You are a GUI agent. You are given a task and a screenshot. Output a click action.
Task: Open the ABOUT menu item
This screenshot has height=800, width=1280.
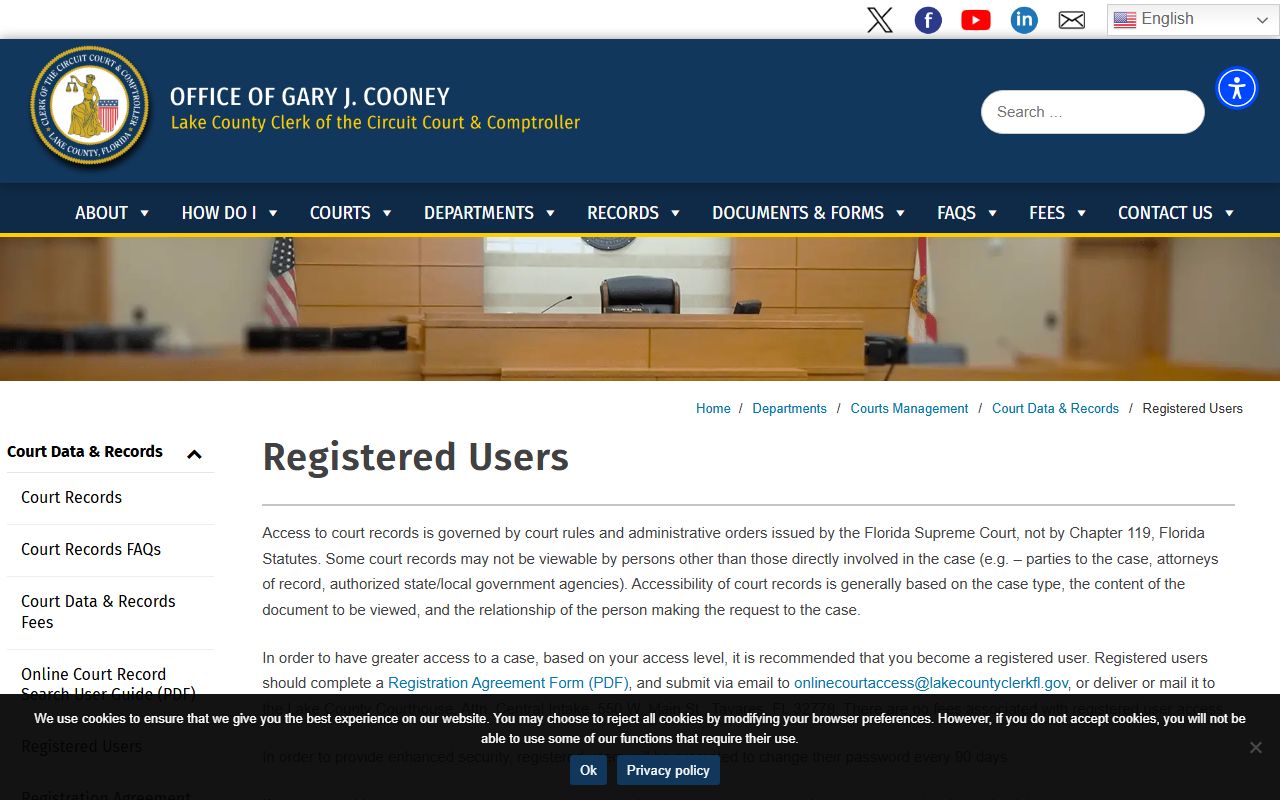pos(101,213)
